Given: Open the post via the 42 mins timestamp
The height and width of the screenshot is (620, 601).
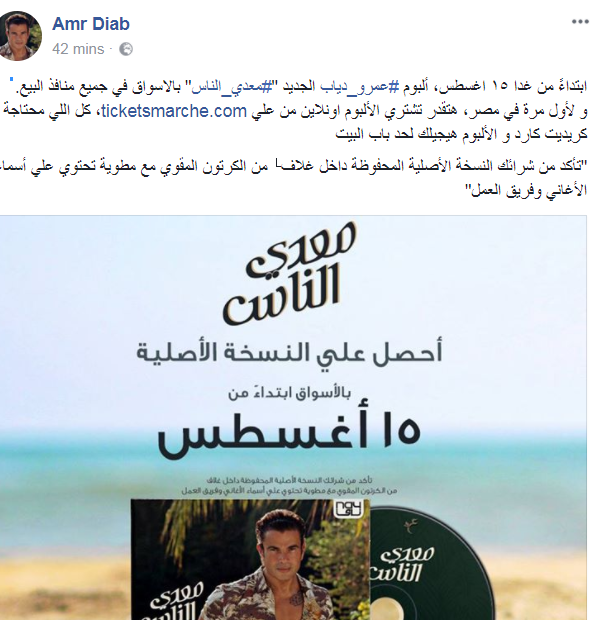Looking at the screenshot, I should click(x=78, y=49).
